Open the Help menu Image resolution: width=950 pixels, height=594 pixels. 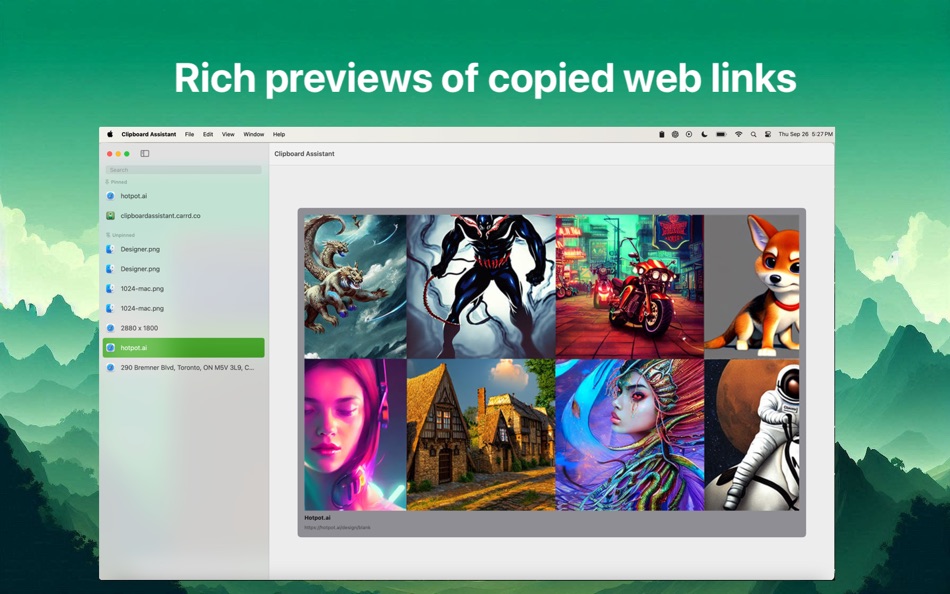[279, 135]
